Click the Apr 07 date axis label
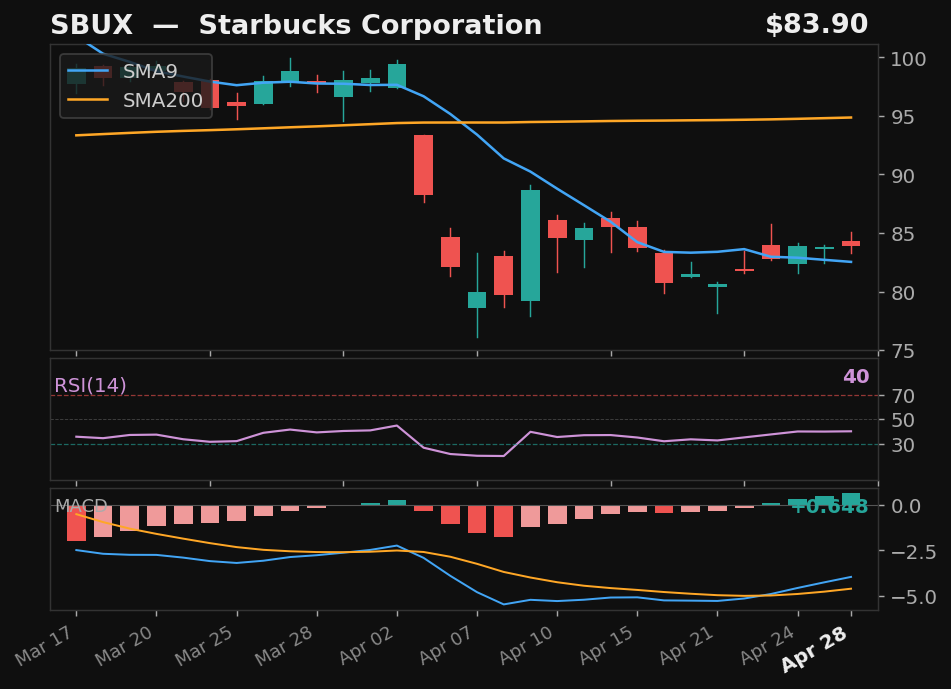 [x=448, y=645]
